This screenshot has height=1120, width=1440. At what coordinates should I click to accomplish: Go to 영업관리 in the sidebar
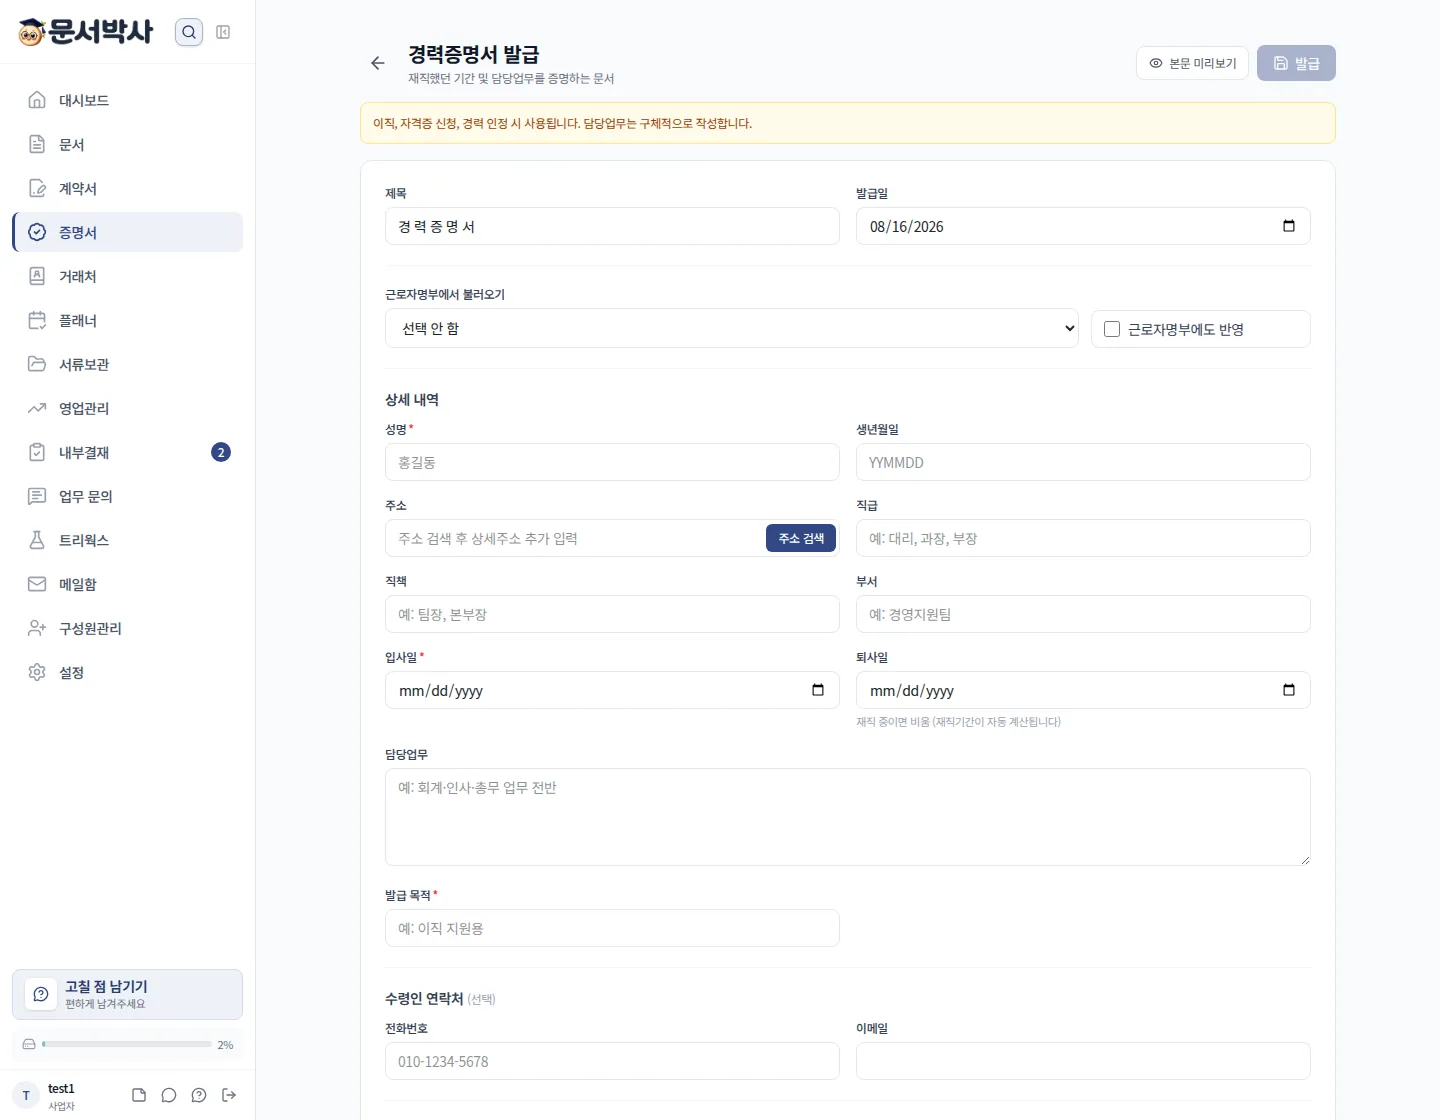pyautogui.click(x=128, y=408)
